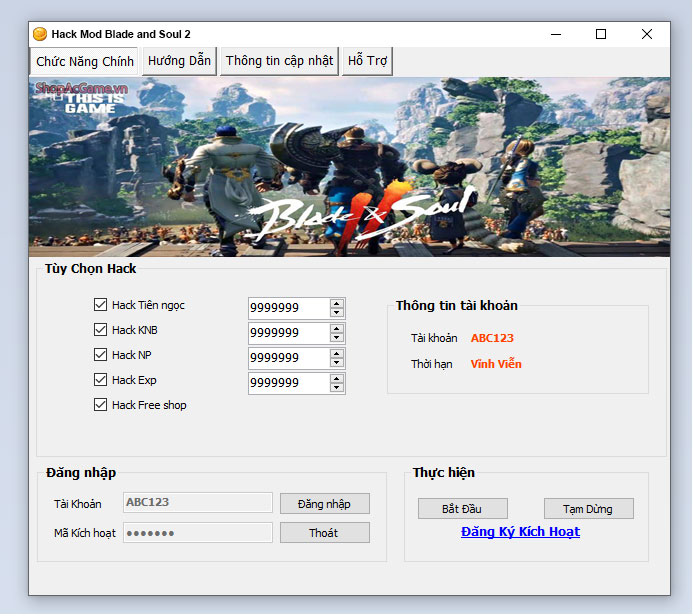Close the Hack Mod Blade and Soul window
The image size is (693, 616).
pos(647,34)
